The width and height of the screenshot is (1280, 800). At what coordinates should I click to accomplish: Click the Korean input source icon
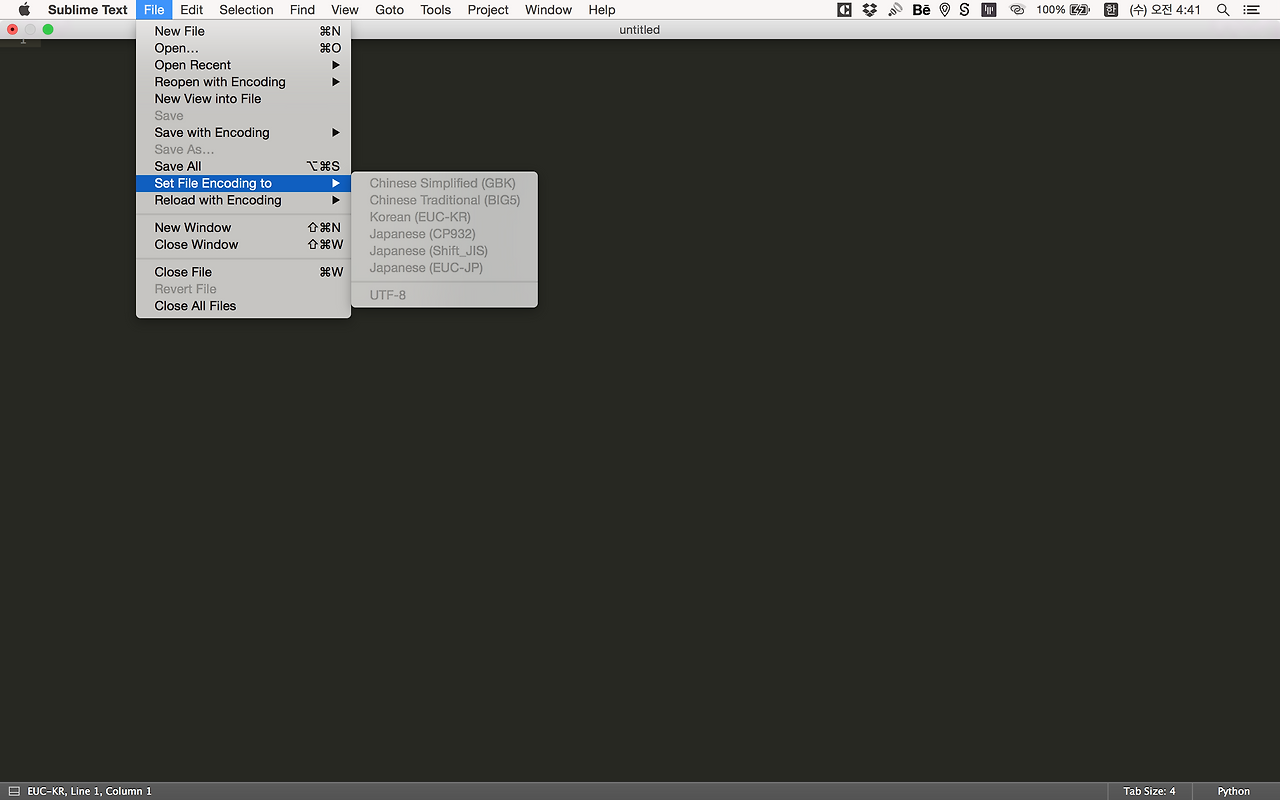click(x=1110, y=10)
